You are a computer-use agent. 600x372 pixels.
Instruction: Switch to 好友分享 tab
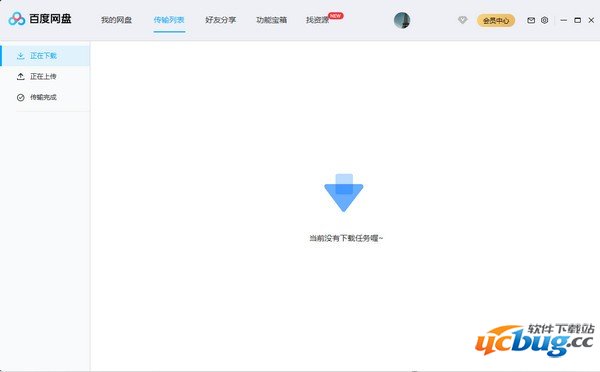click(220, 20)
